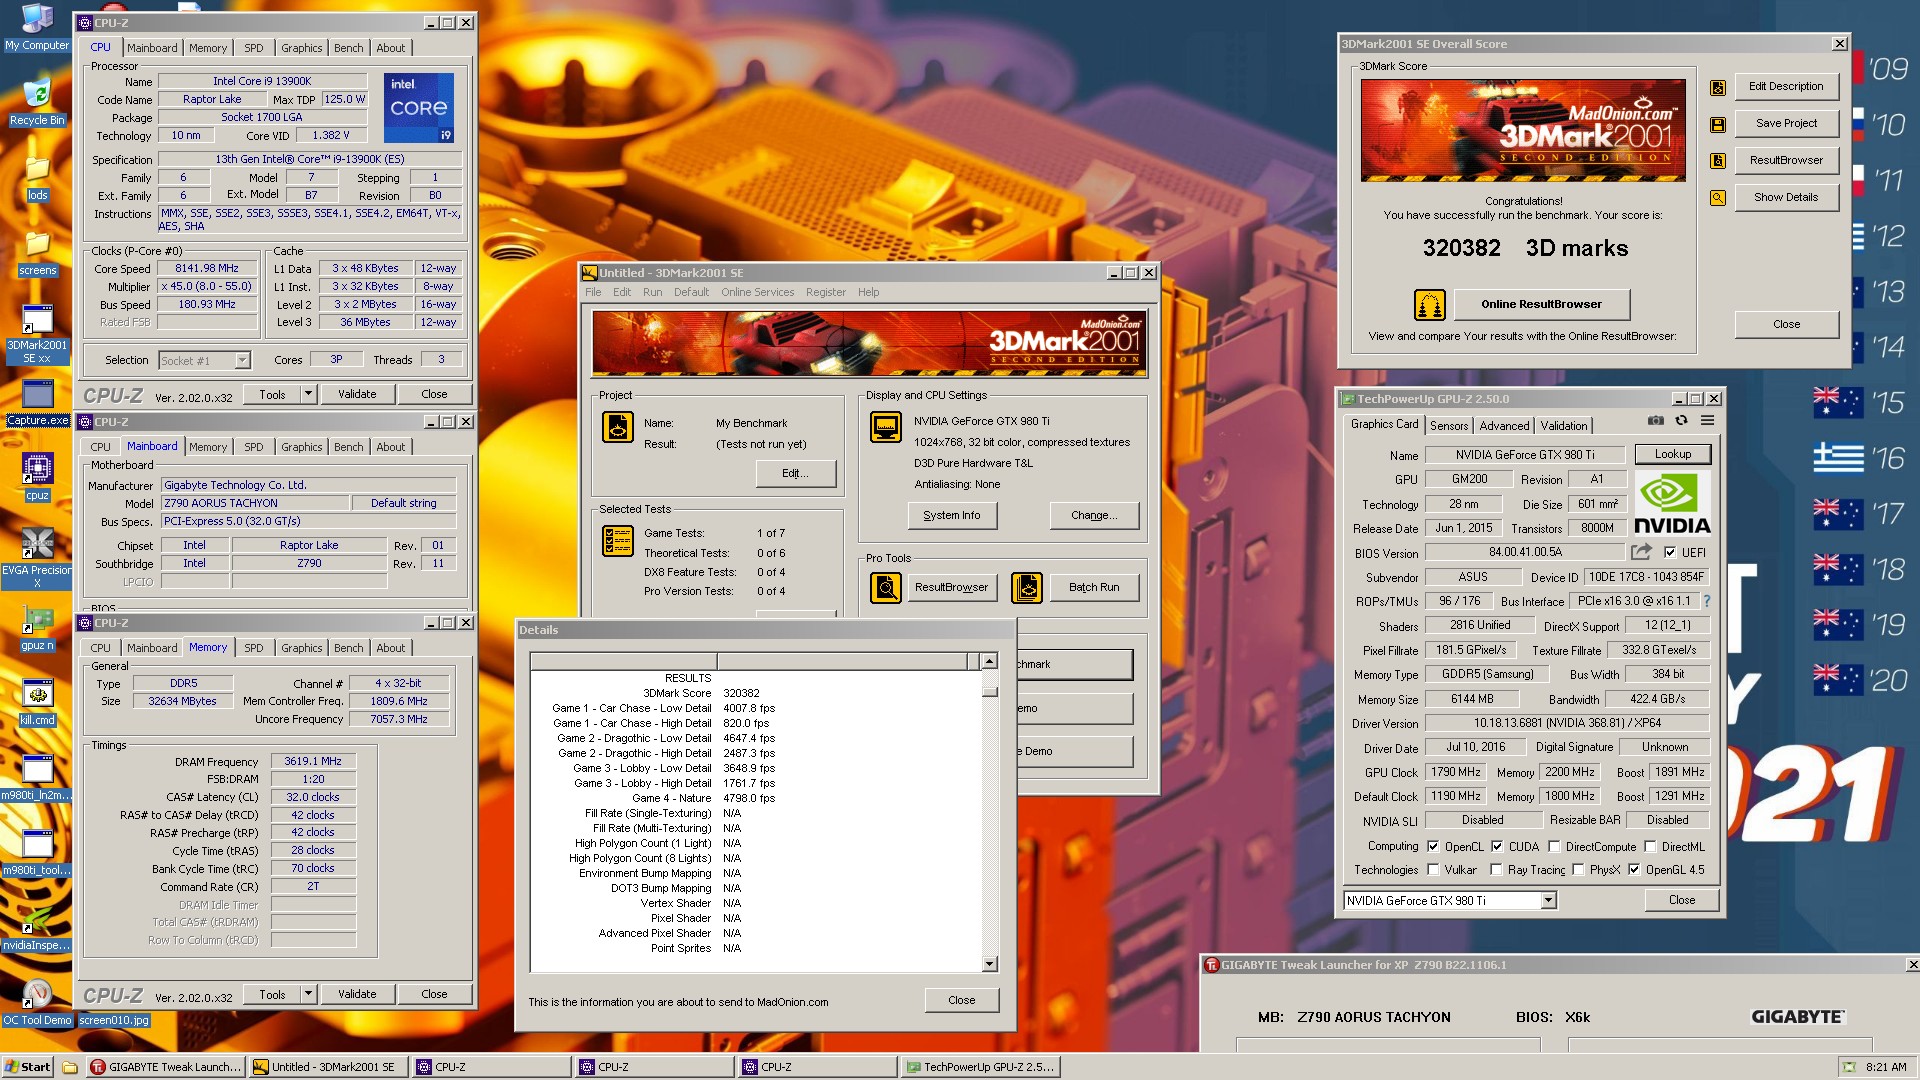Open Run menu in 3DMark2001 SE
Screen dimensions: 1920x1080
652,292
